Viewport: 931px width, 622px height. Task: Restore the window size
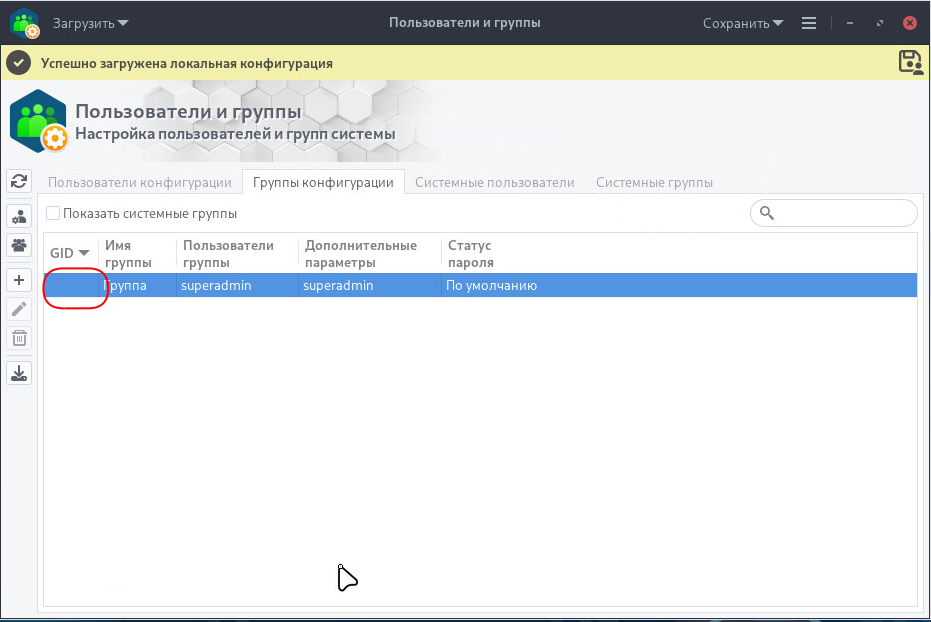coord(880,23)
